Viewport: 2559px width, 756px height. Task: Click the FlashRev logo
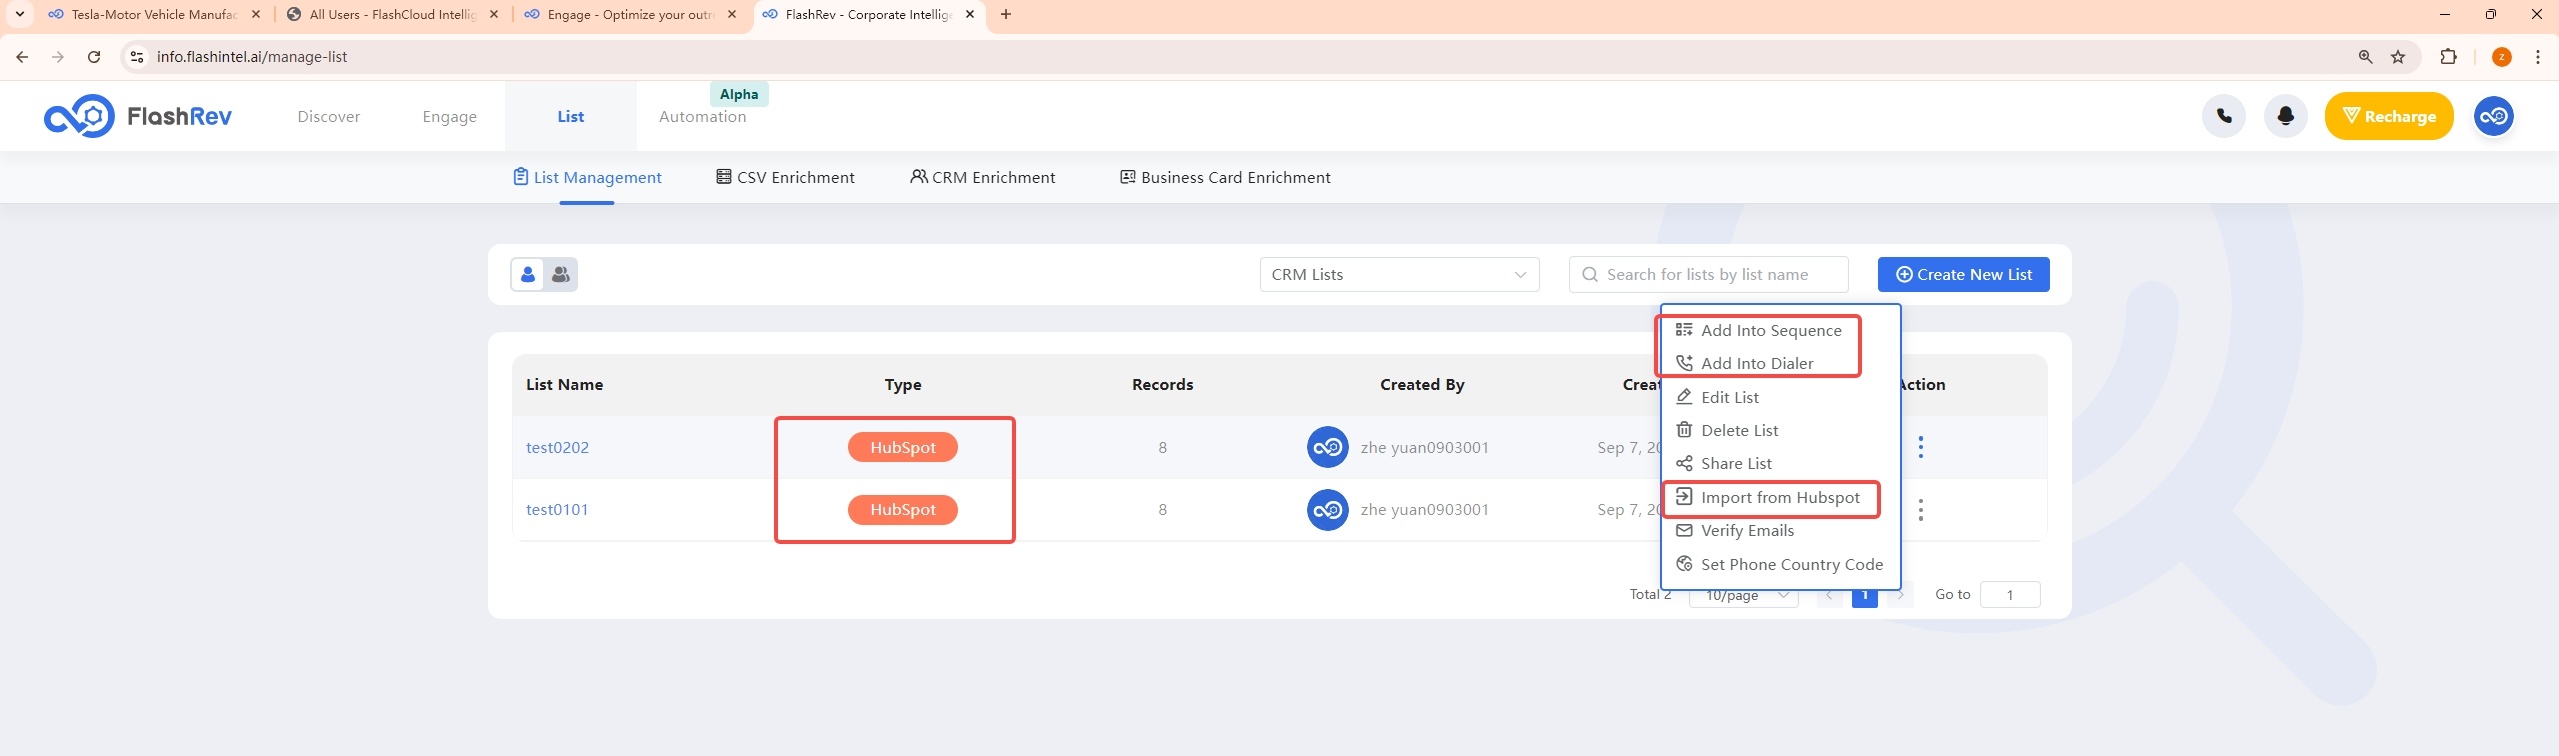pyautogui.click(x=138, y=116)
